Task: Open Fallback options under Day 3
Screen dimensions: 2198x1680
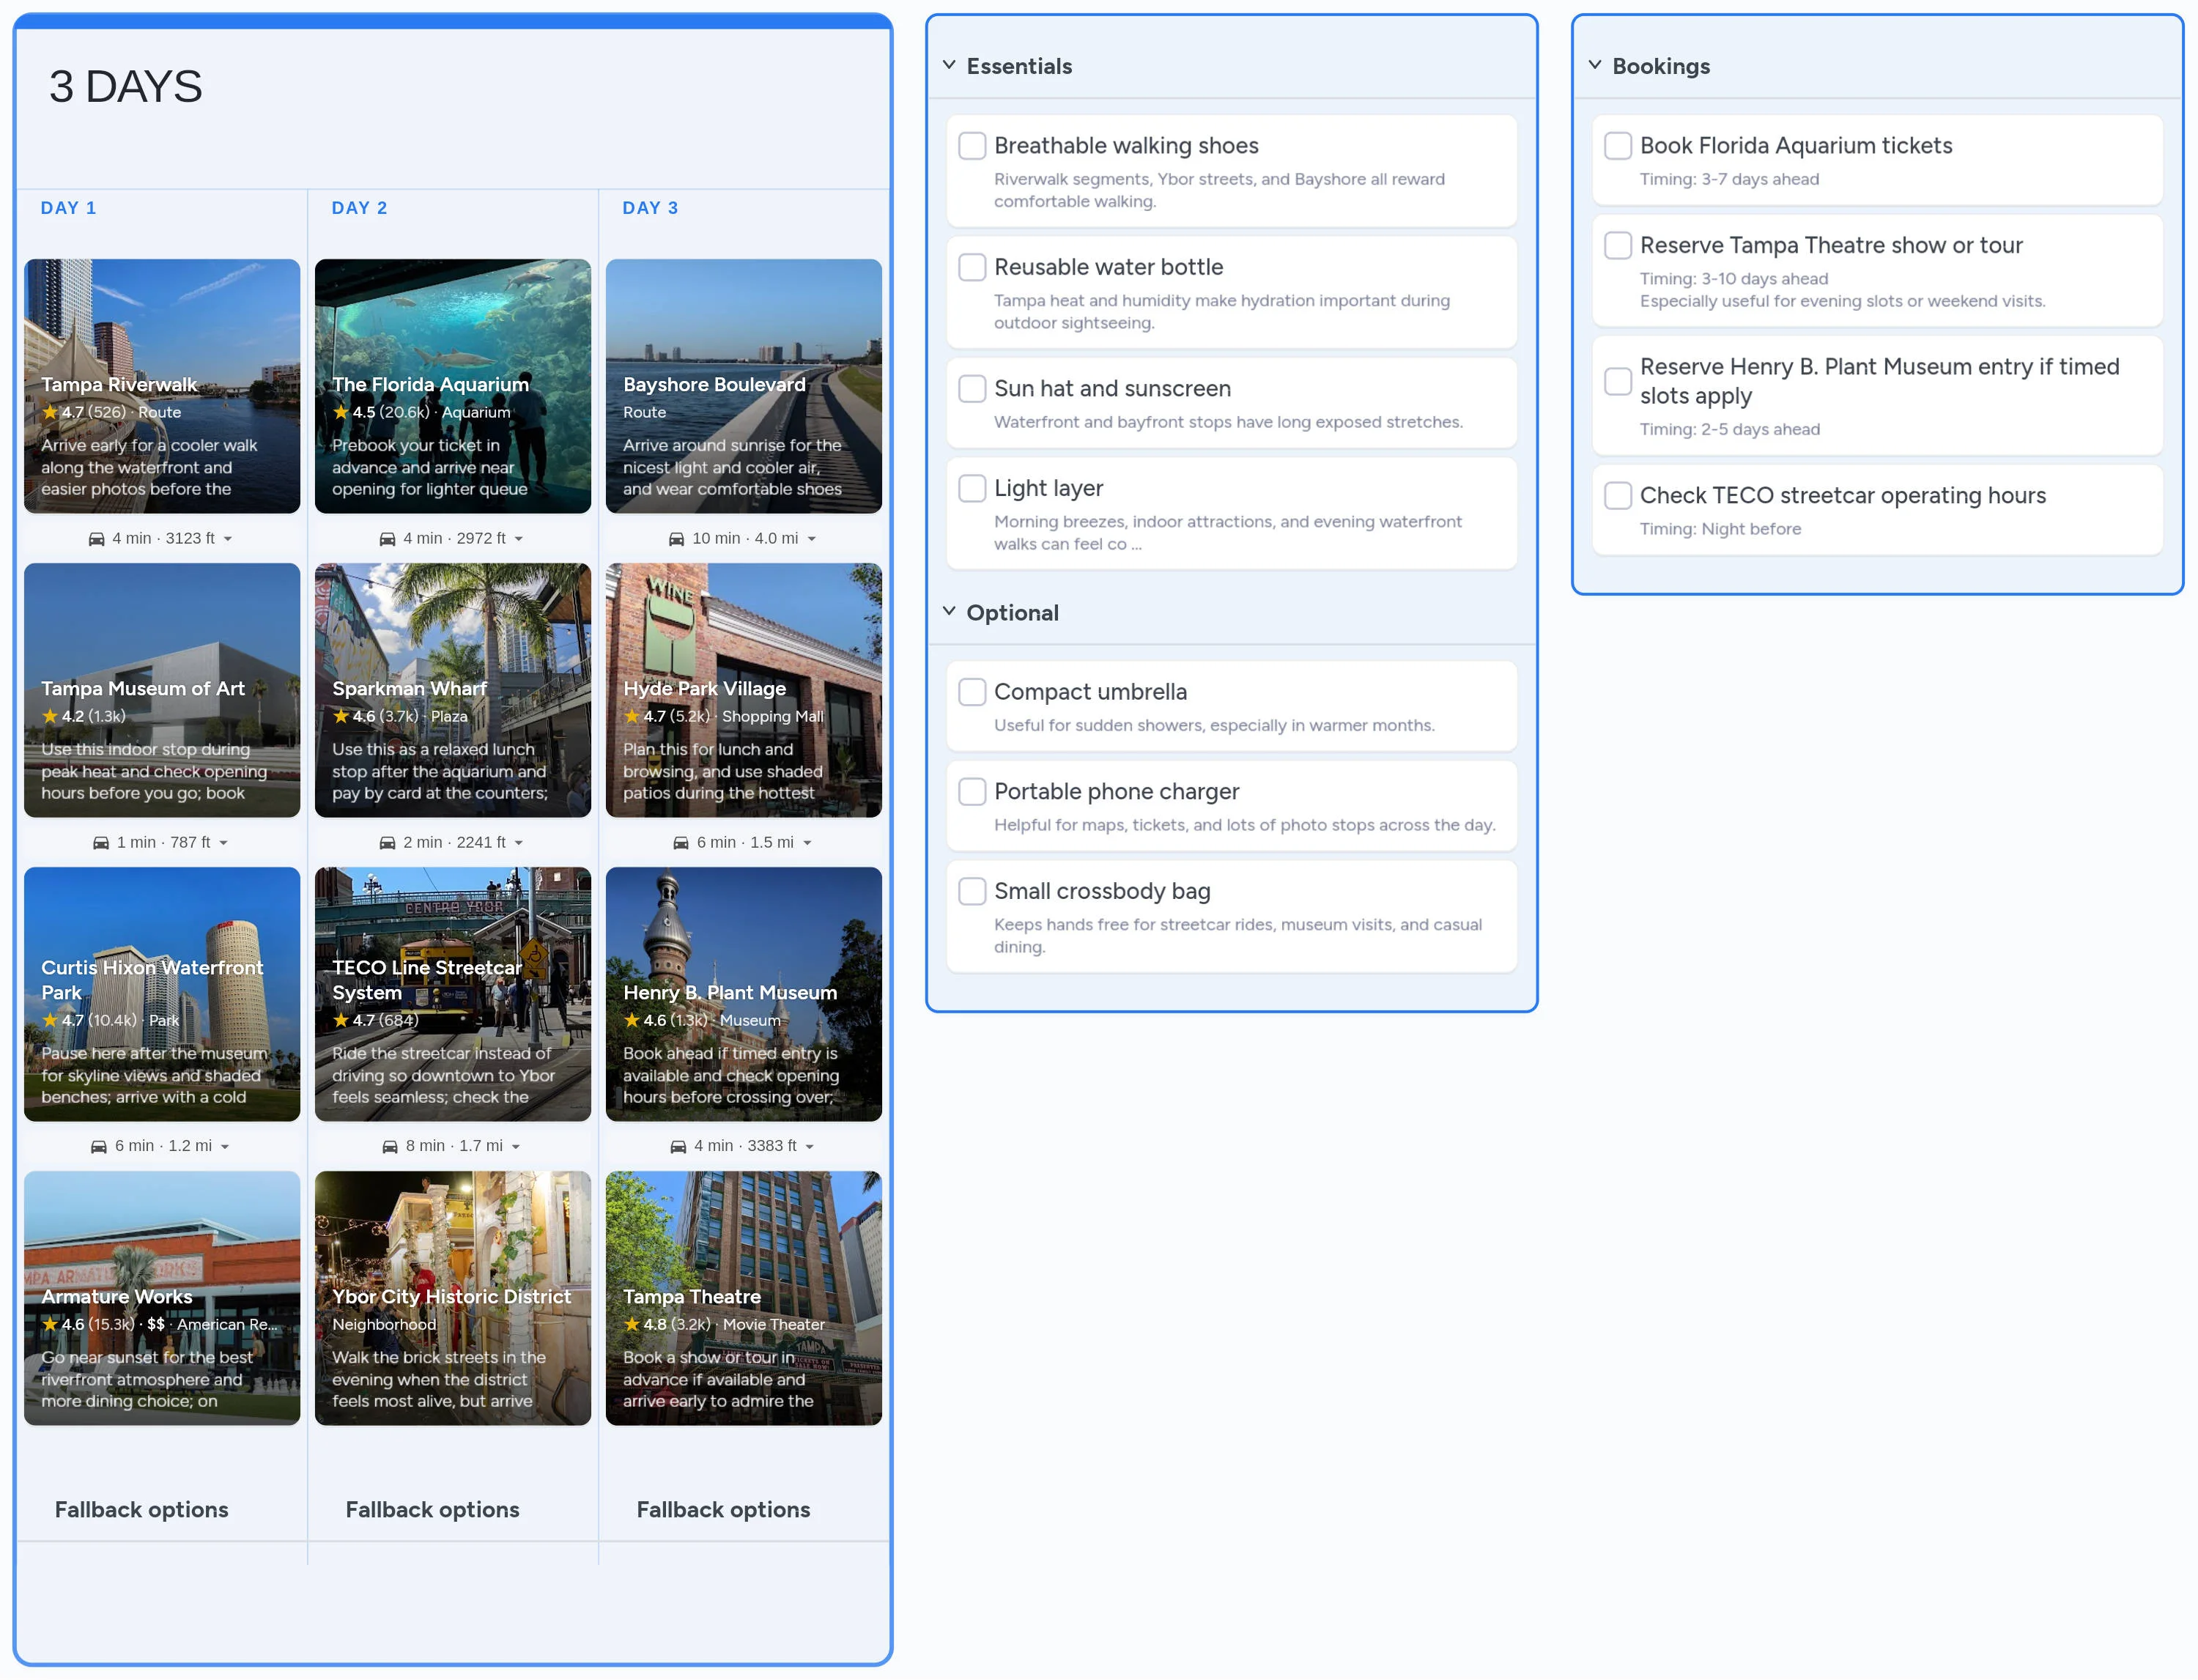Action: click(723, 1510)
